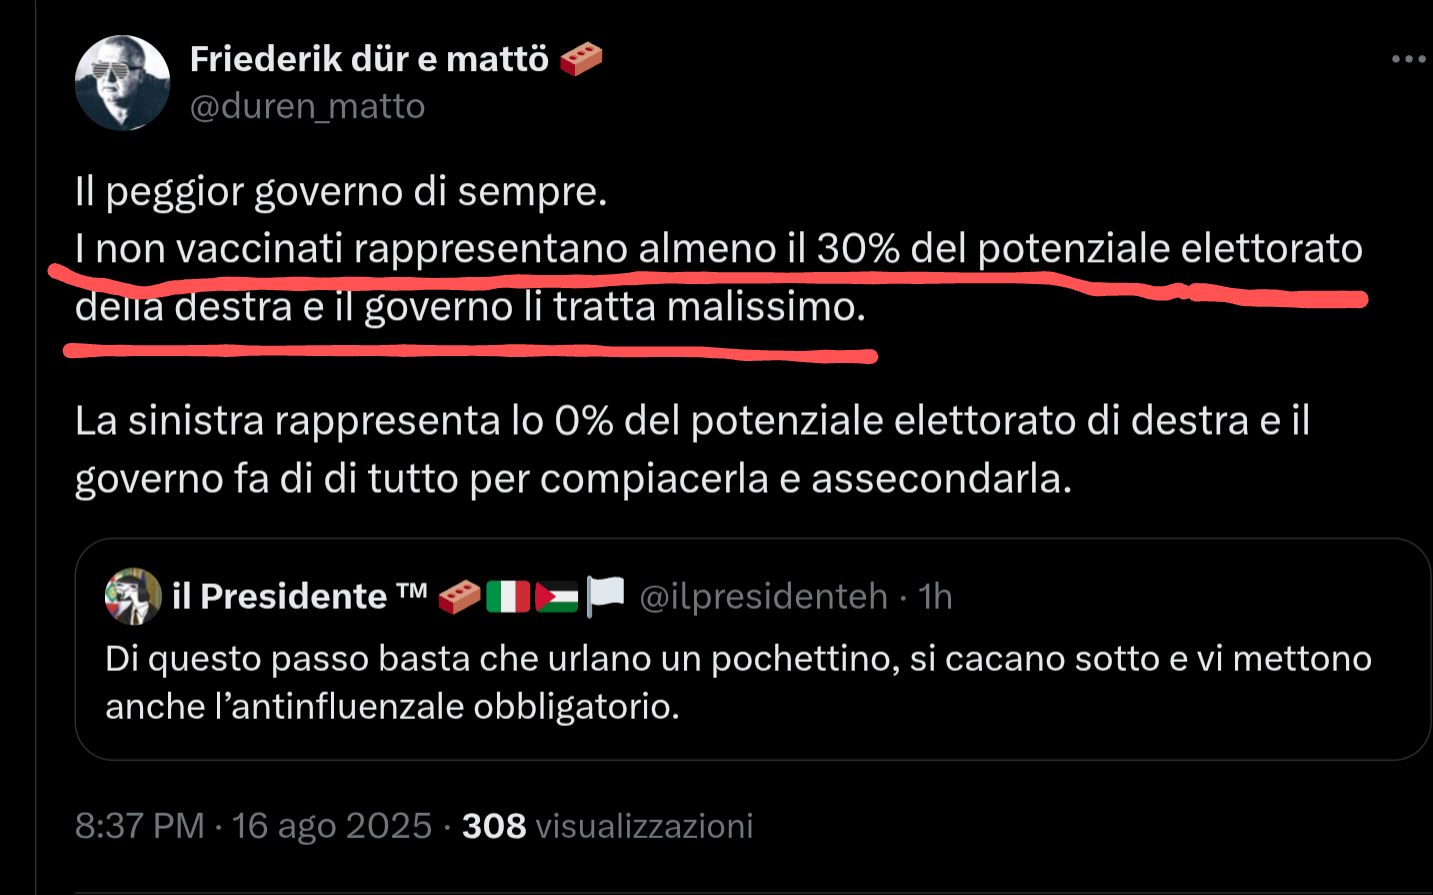This screenshot has width=1433, height=895.
Task: Click the brick emoji beside Friederik's name
Action: tap(581, 59)
